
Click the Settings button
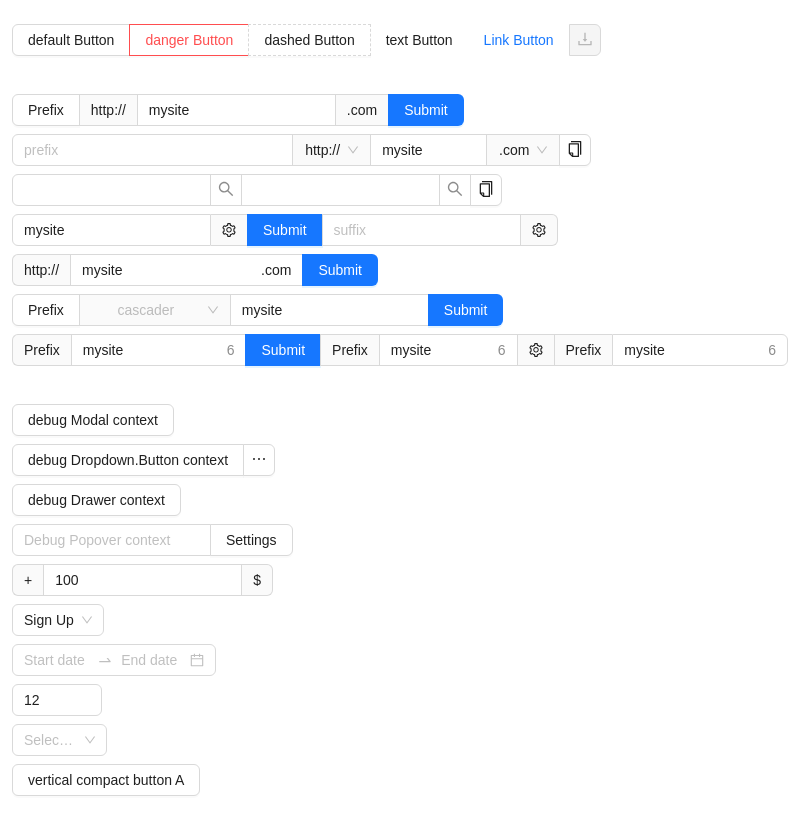click(x=251, y=540)
